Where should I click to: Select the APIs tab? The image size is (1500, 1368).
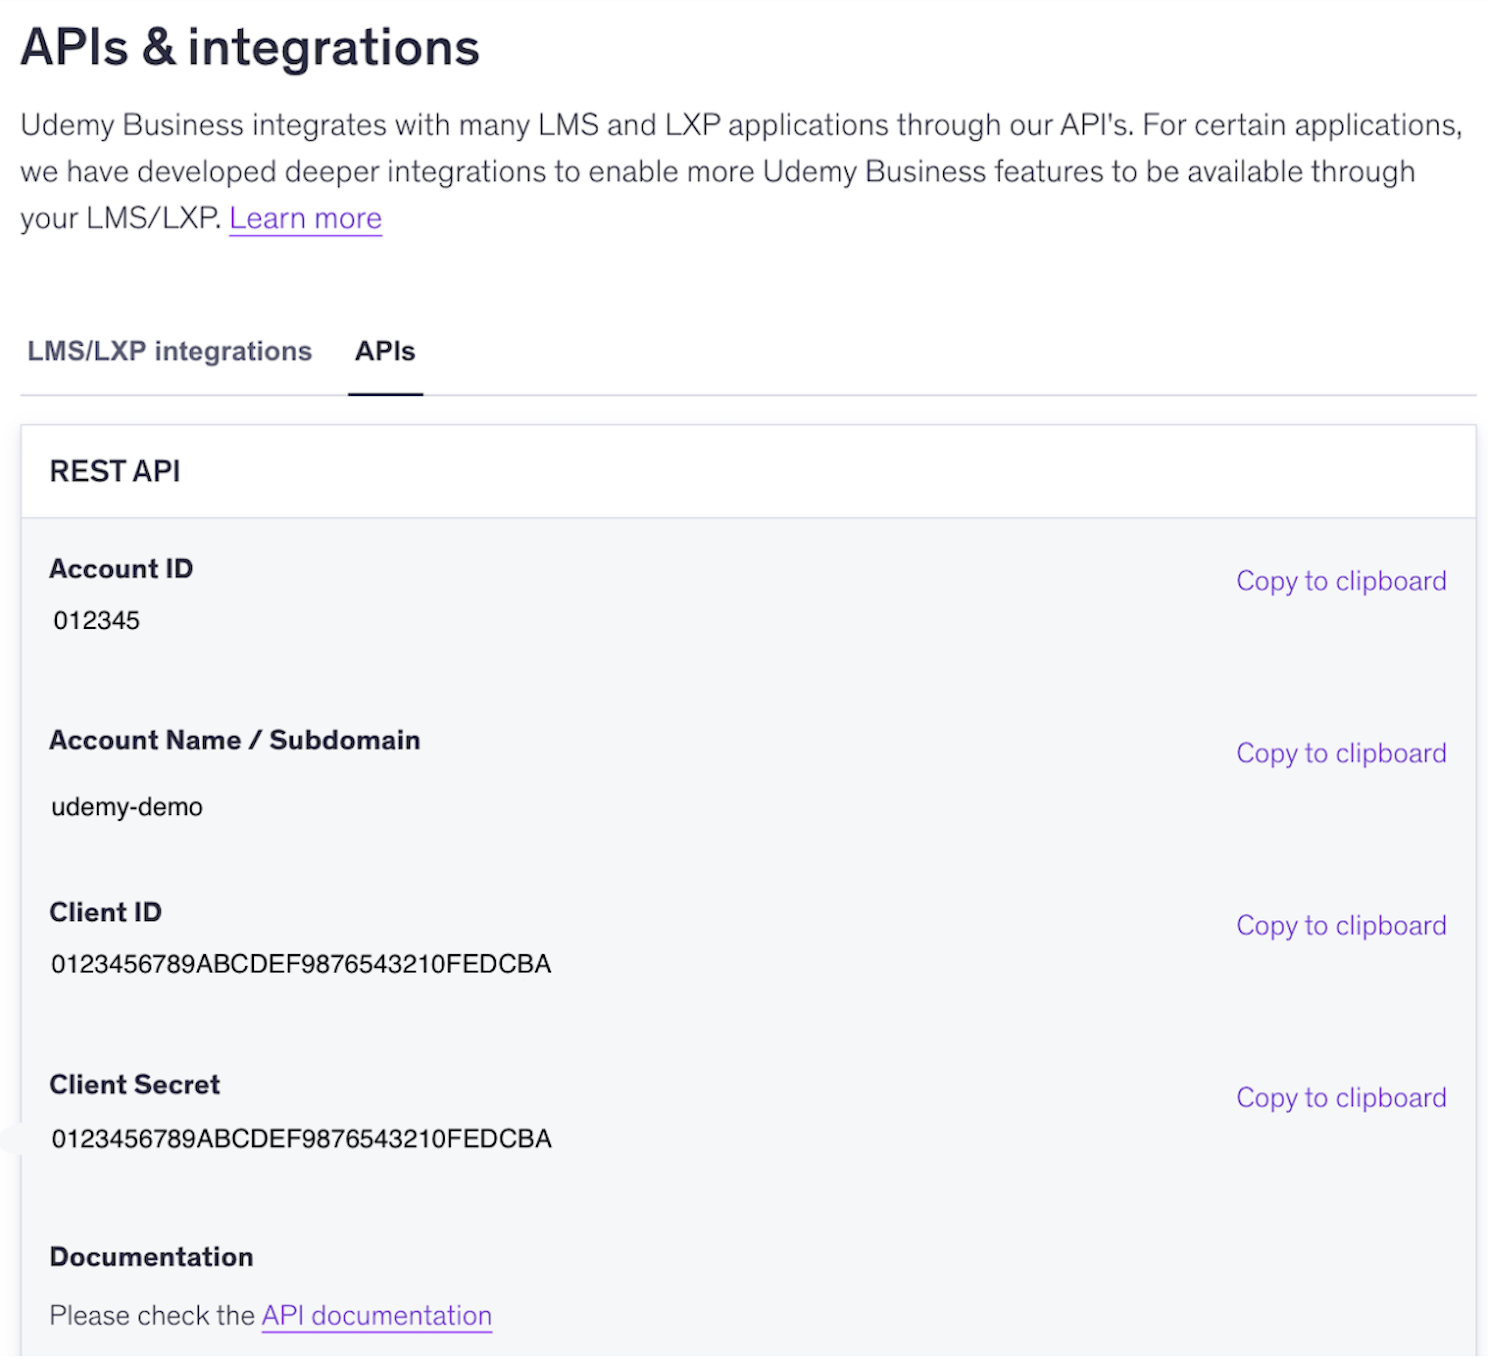point(385,352)
